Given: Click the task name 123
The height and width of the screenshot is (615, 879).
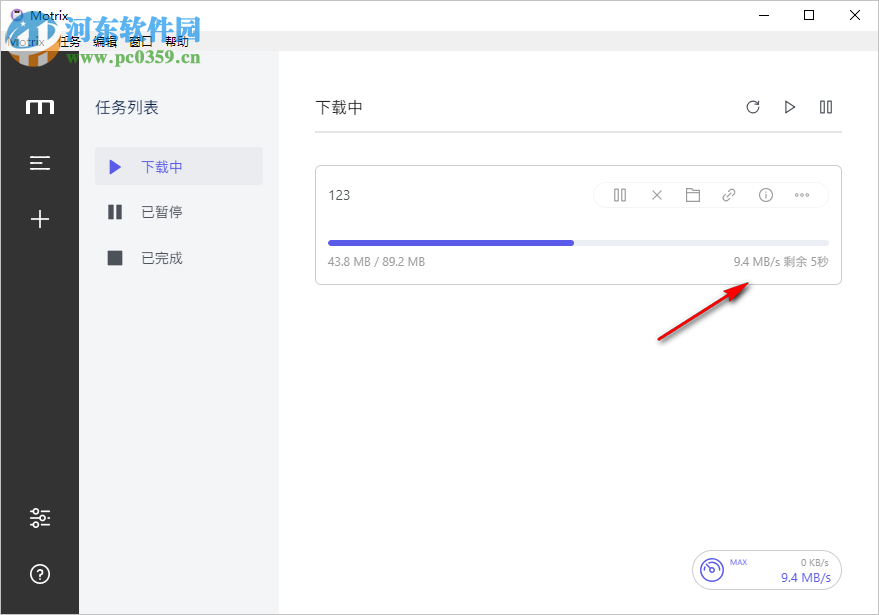Looking at the screenshot, I should (x=339, y=195).
